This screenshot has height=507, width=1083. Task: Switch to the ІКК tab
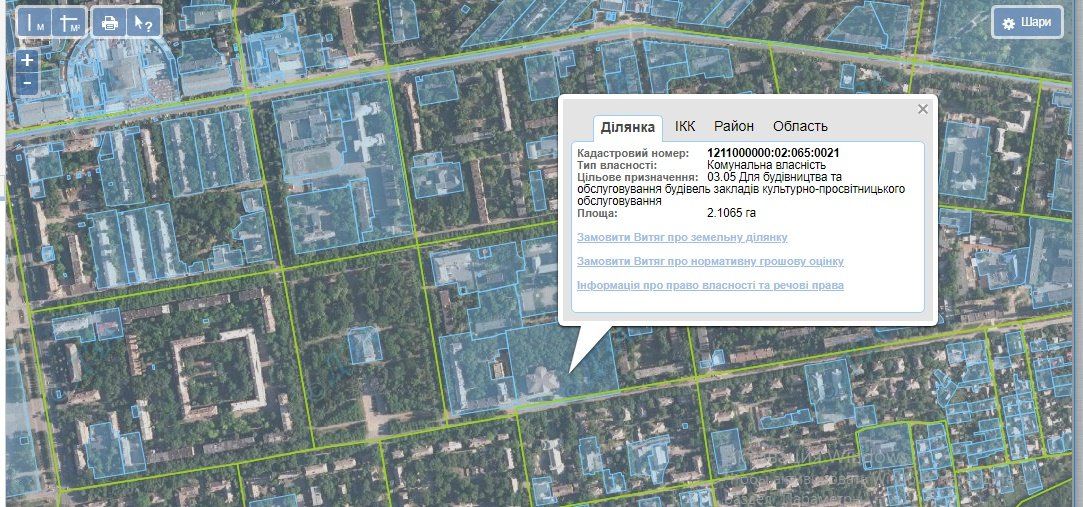point(685,126)
